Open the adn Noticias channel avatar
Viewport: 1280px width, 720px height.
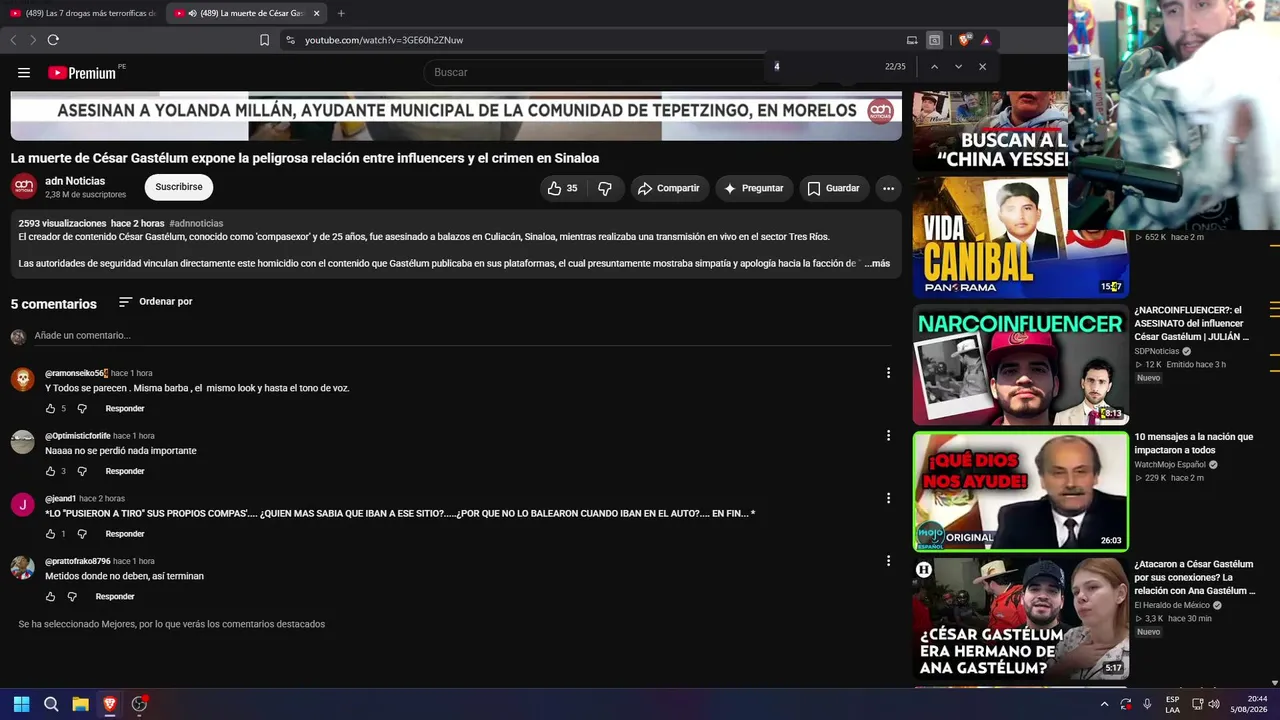24,187
